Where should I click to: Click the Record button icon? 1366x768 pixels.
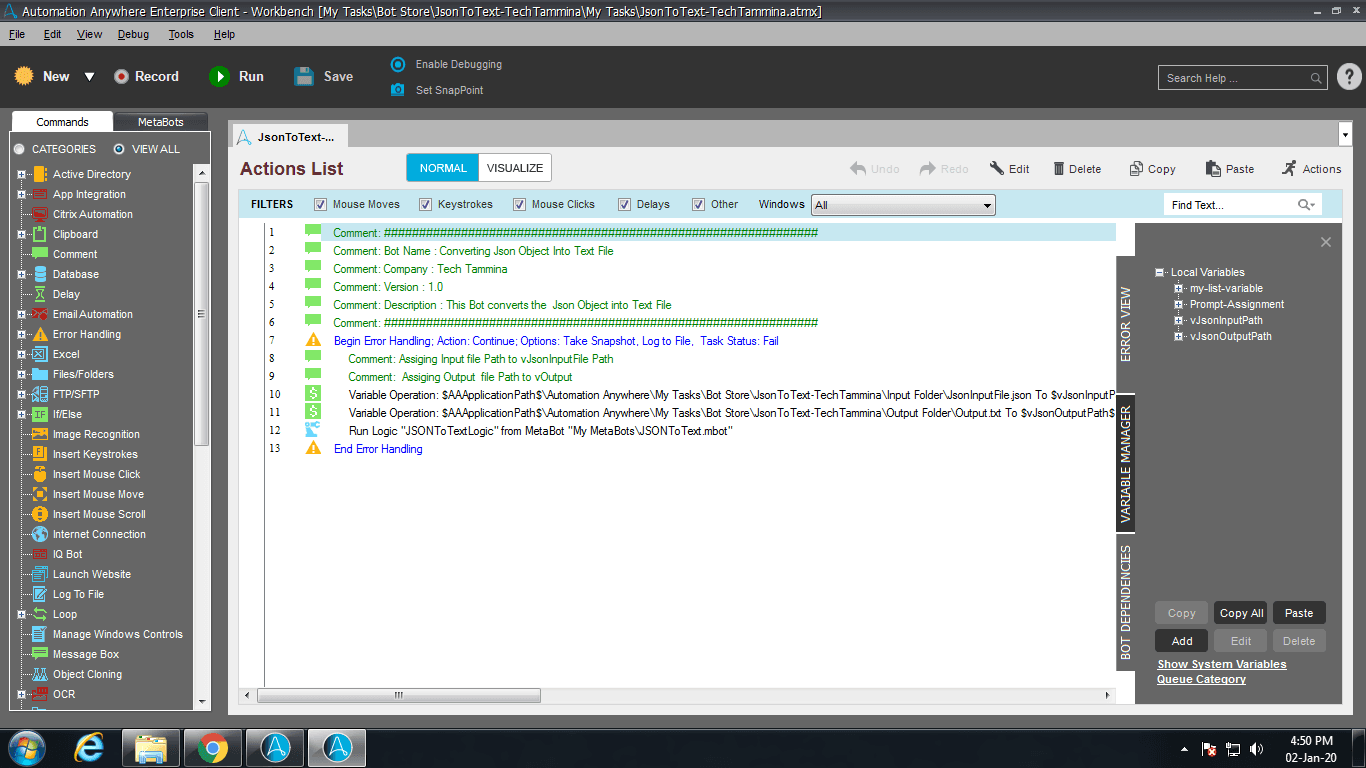pos(121,76)
